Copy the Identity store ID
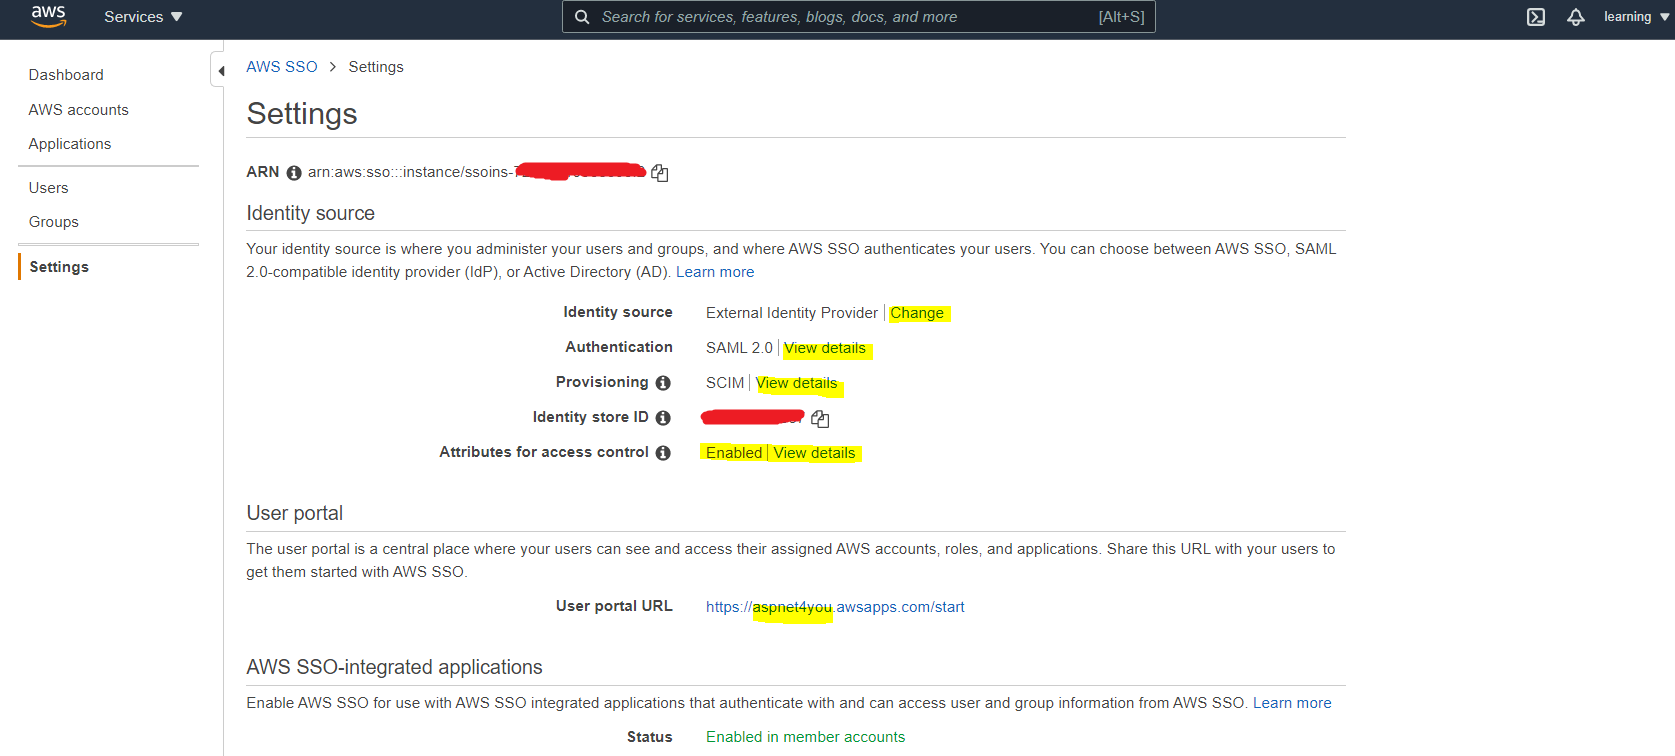This screenshot has height=756, width=1675. click(x=820, y=418)
